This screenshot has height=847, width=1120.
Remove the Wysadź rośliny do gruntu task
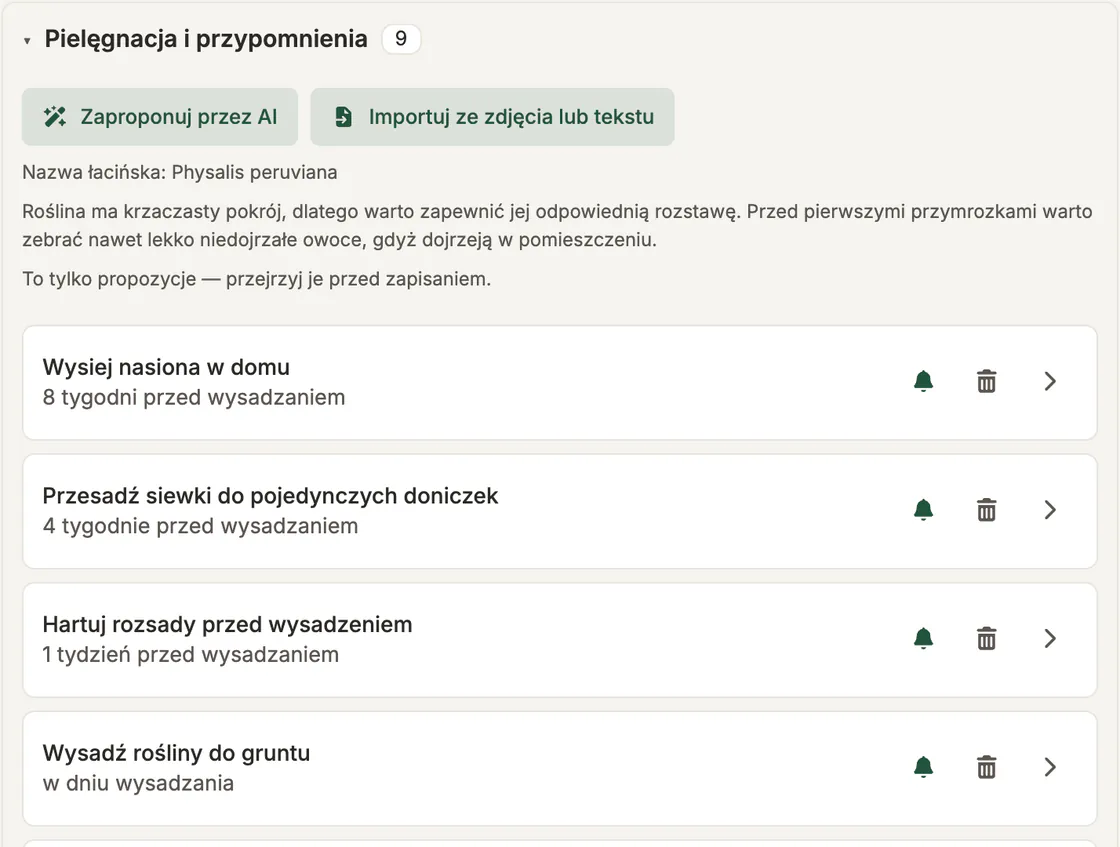point(986,767)
